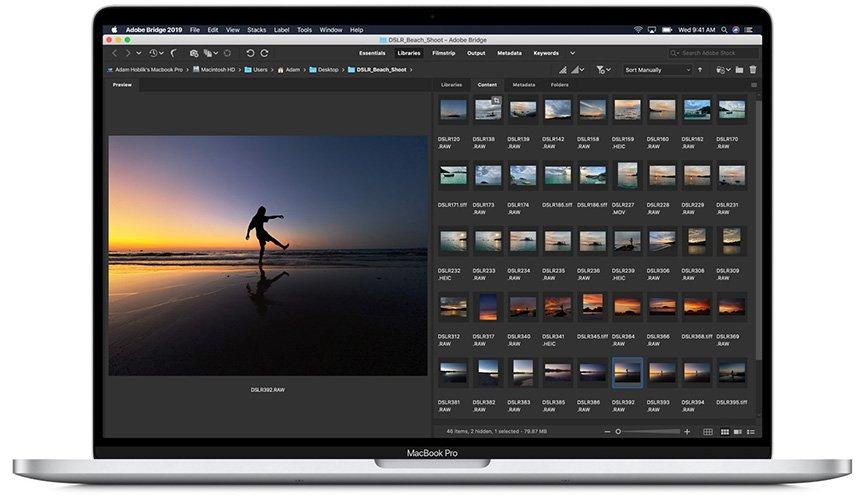Switch to Keywords workspace
This screenshot has width=864, height=496.
(546, 53)
